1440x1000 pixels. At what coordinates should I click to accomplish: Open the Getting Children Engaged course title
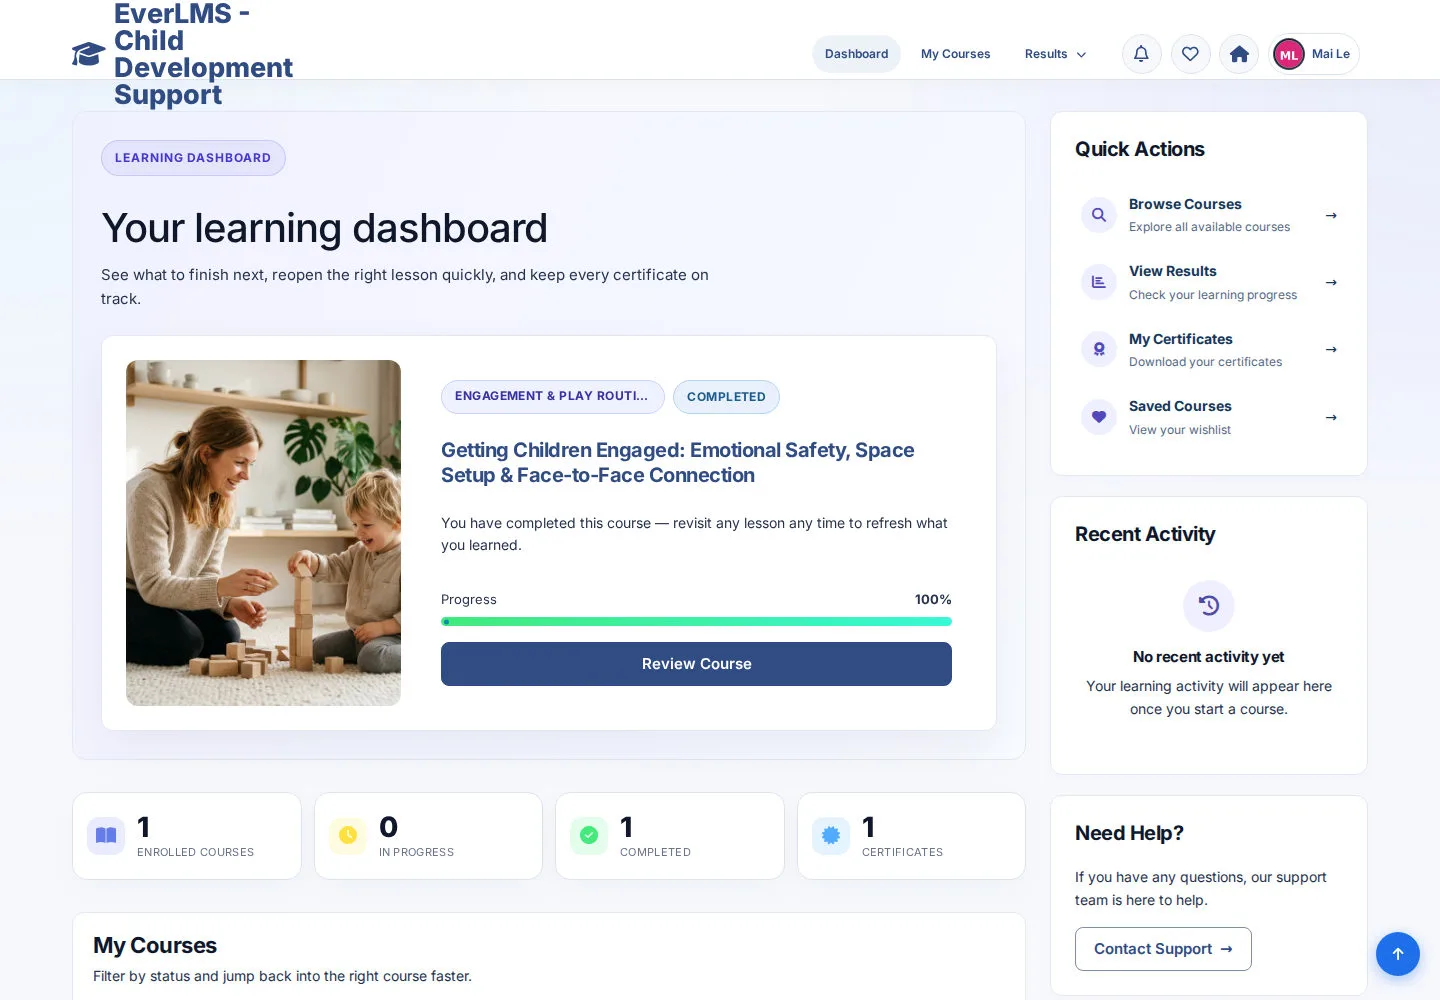(678, 463)
